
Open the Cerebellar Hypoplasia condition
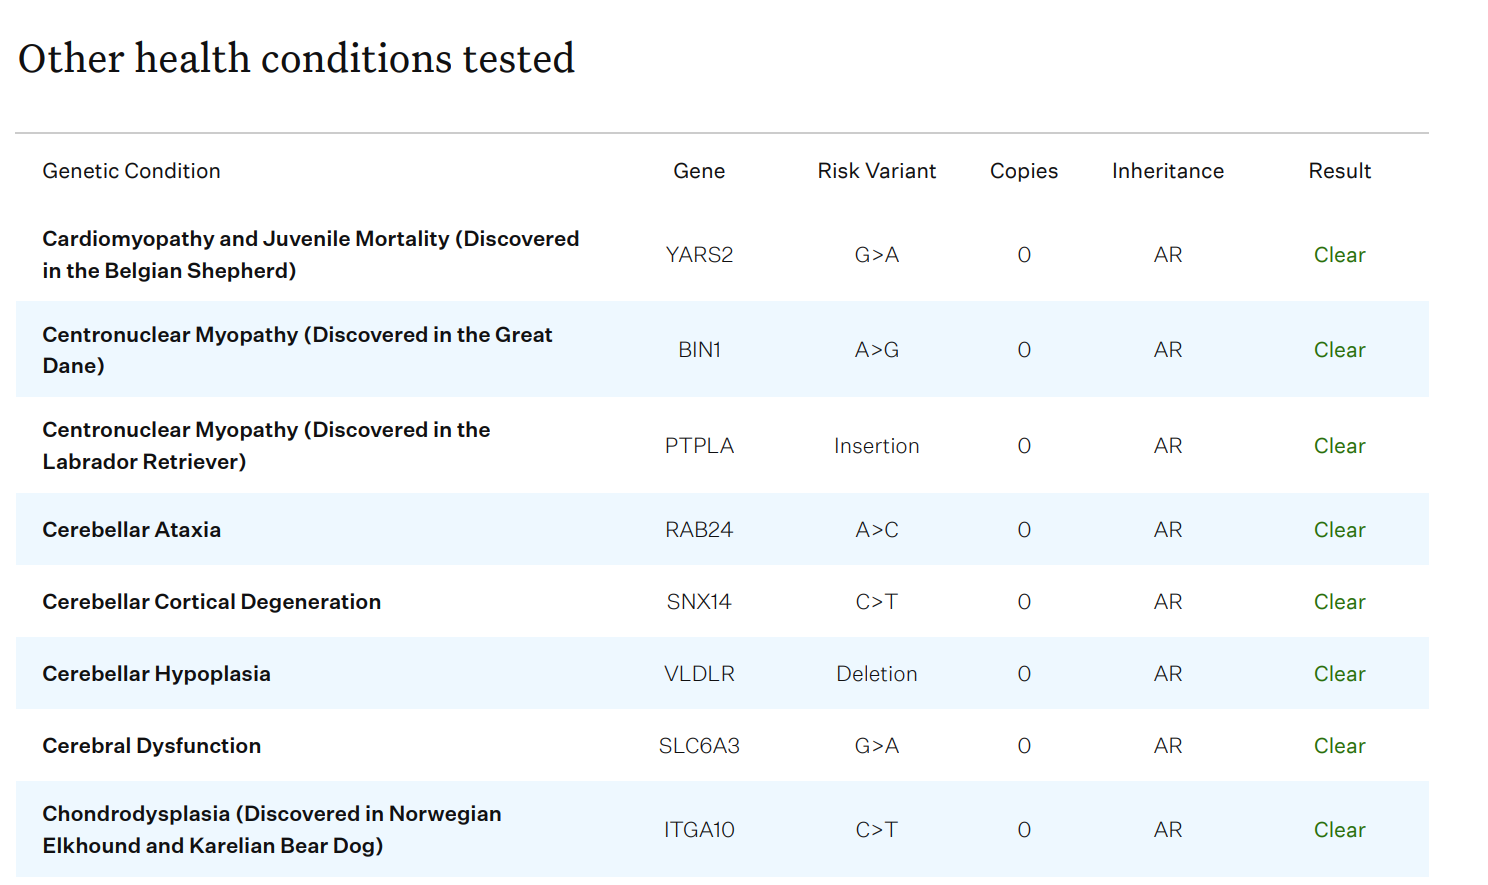pyautogui.click(x=156, y=674)
